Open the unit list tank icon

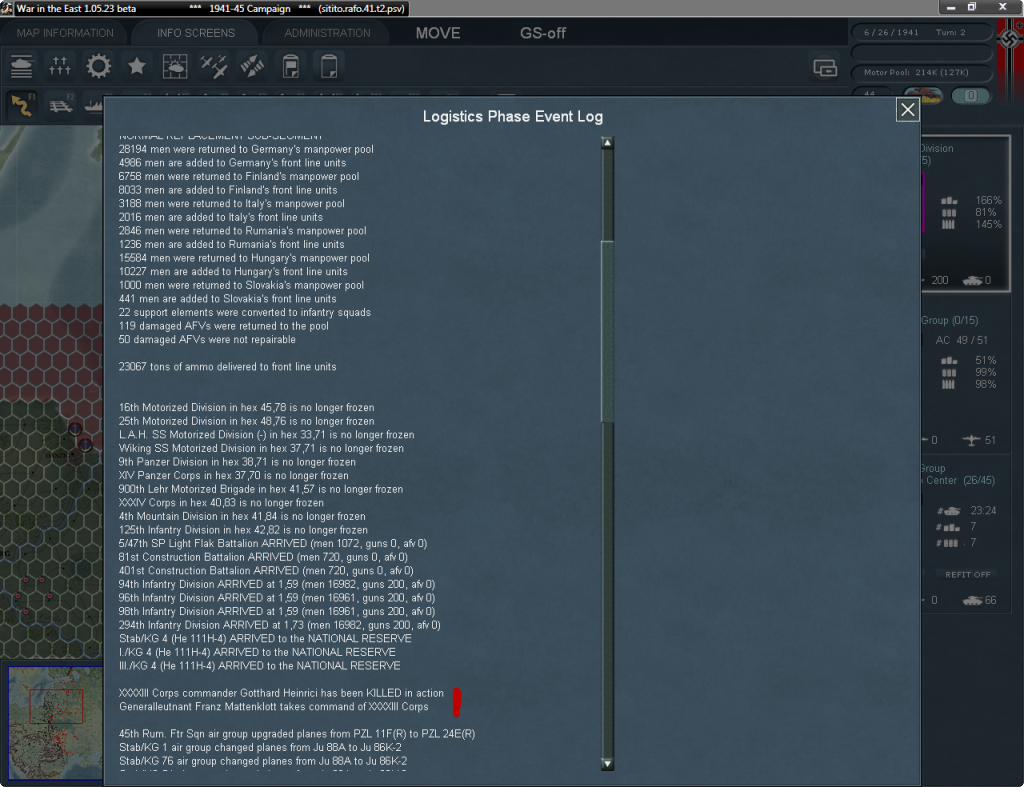click(22, 67)
